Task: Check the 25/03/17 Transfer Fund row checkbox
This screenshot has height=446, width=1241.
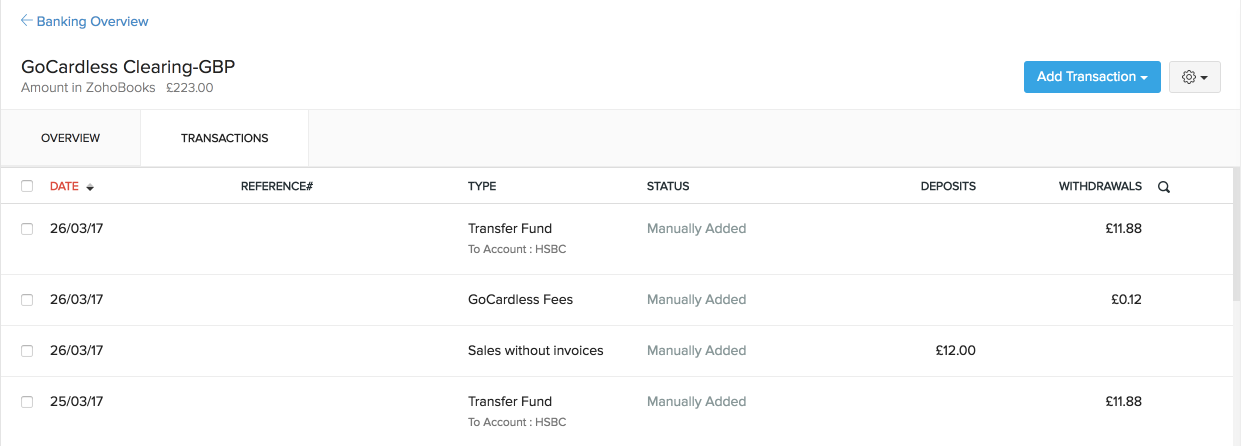Action: tap(27, 402)
